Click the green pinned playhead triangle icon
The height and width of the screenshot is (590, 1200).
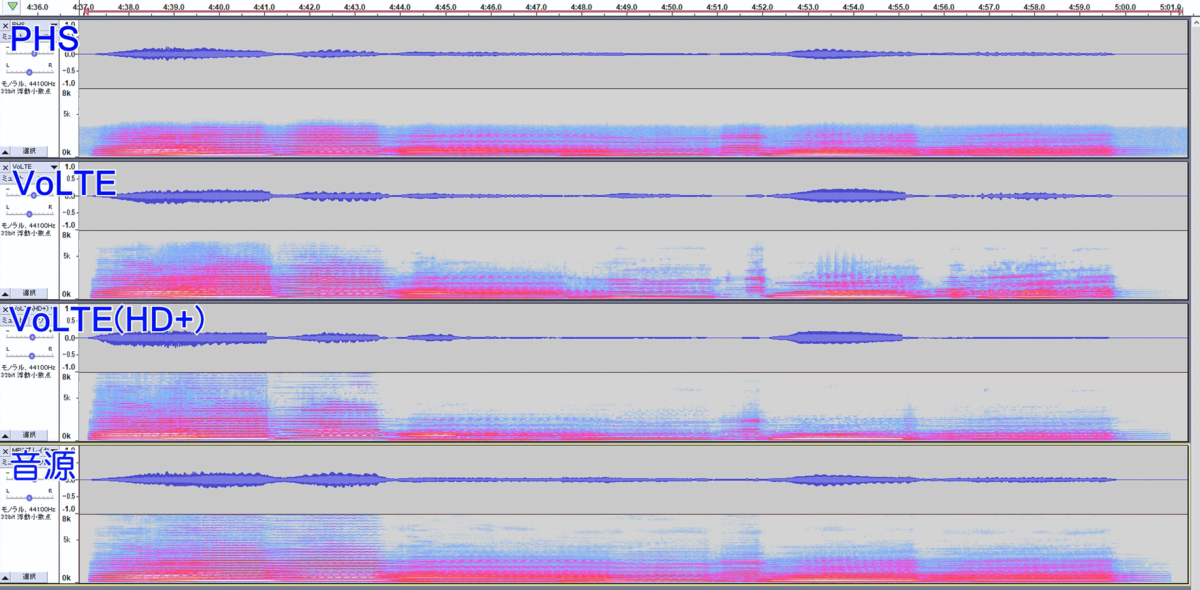(11, 7)
